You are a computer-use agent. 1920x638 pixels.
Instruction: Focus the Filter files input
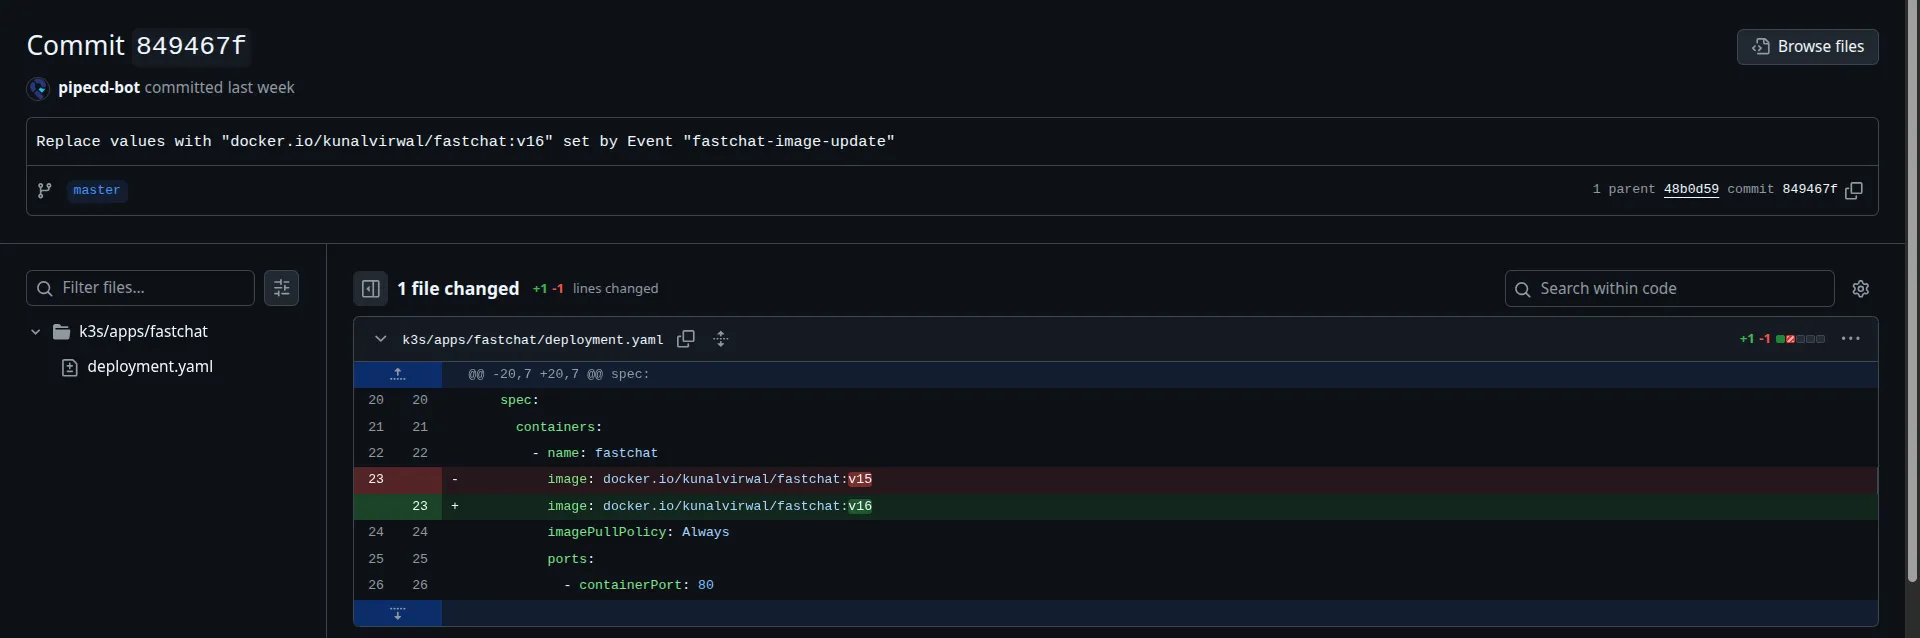point(140,288)
